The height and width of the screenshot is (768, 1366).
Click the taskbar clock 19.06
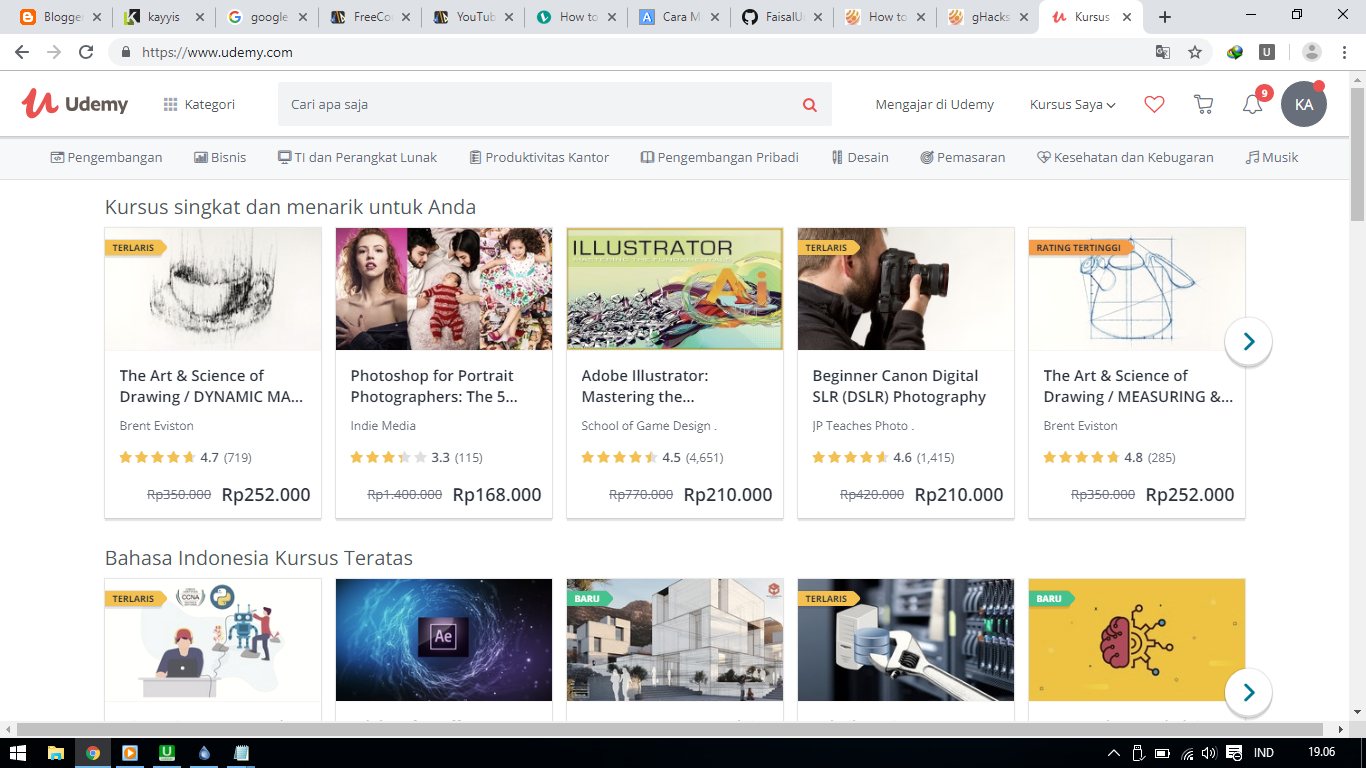click(x=1321, y=753)
